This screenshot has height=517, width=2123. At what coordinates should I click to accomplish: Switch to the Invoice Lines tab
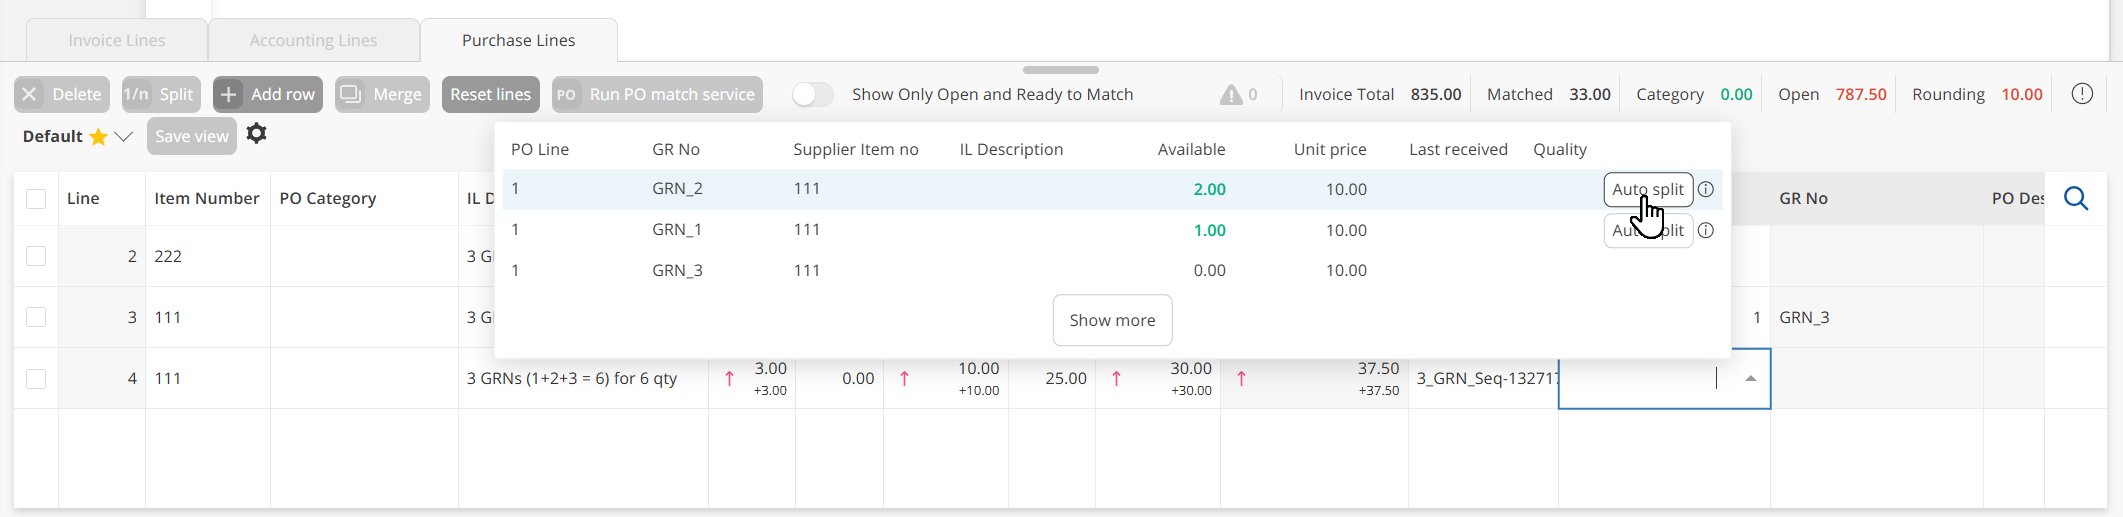pyautogui.click(x=117, y=41)
